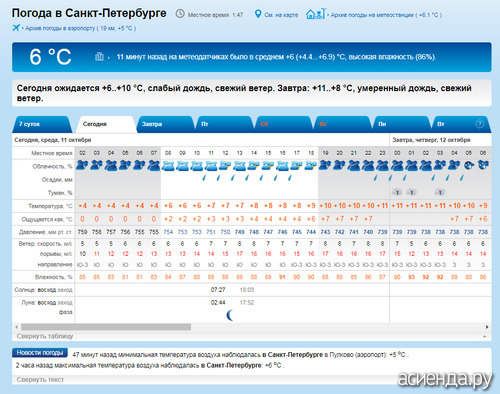Click the map pin location icon
500x394 pixels.
(258, 14)
